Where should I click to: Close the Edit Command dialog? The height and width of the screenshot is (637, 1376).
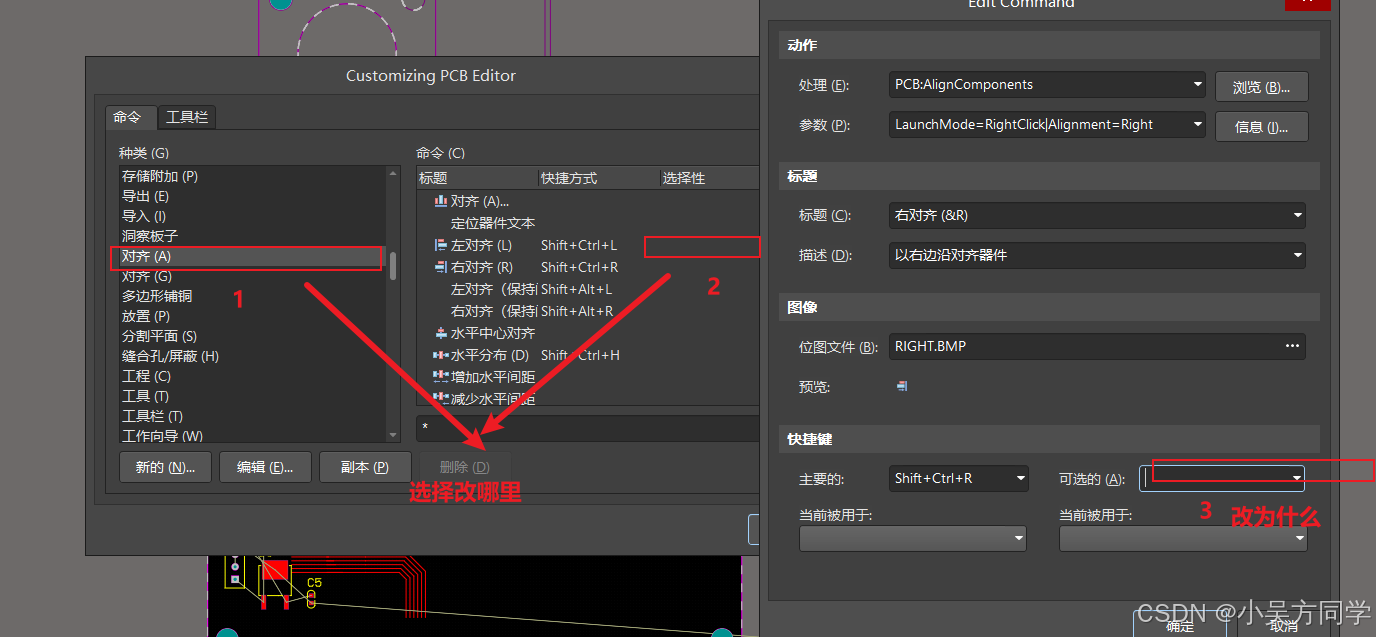(1307, 4)
